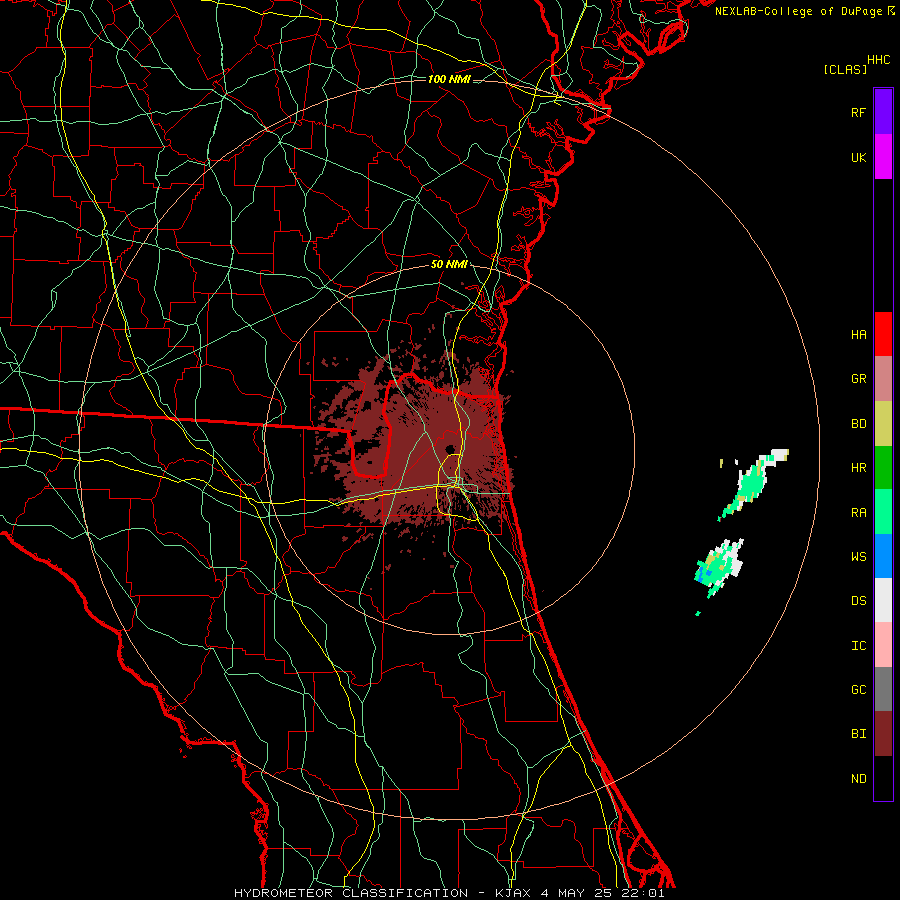
Task: Click the dusty pink GR legend swatch
Action: pos(883,379)
